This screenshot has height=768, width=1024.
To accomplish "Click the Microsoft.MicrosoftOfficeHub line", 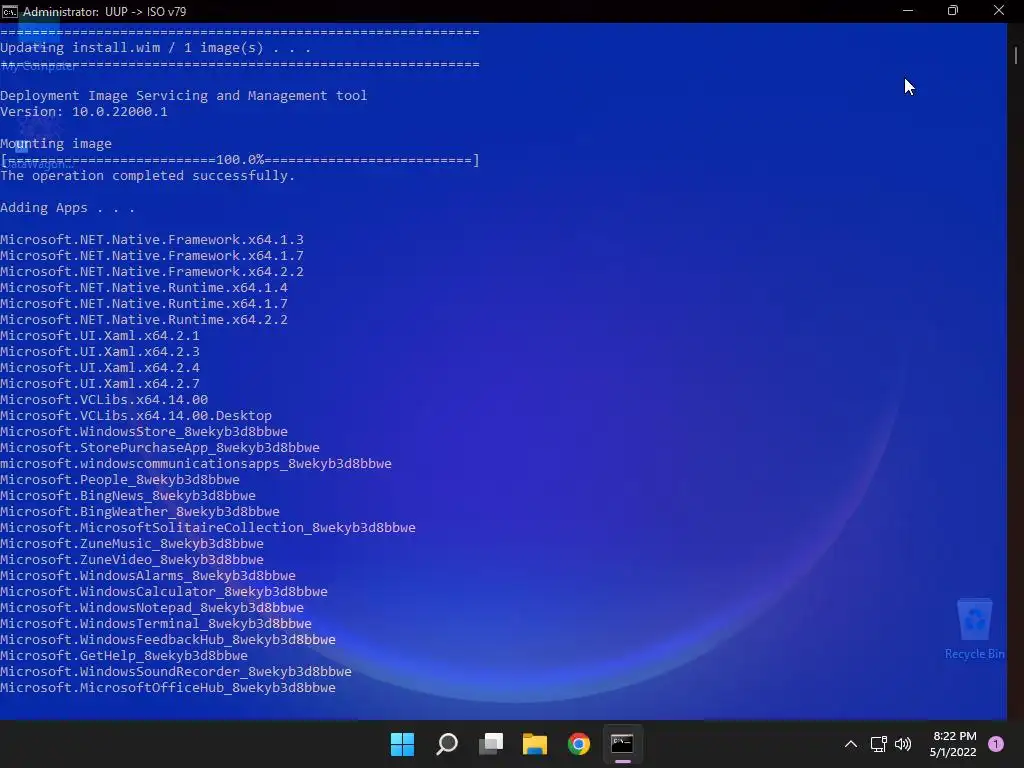I will tap(168, 688).
